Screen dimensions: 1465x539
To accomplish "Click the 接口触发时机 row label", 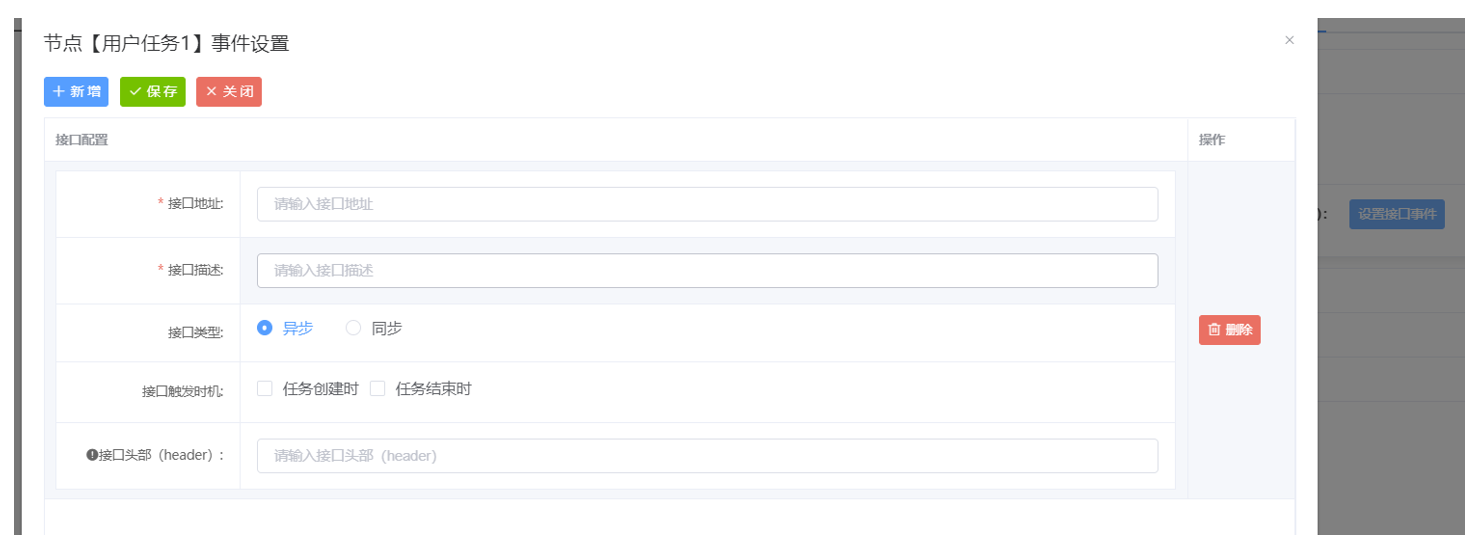I will 182,392.
